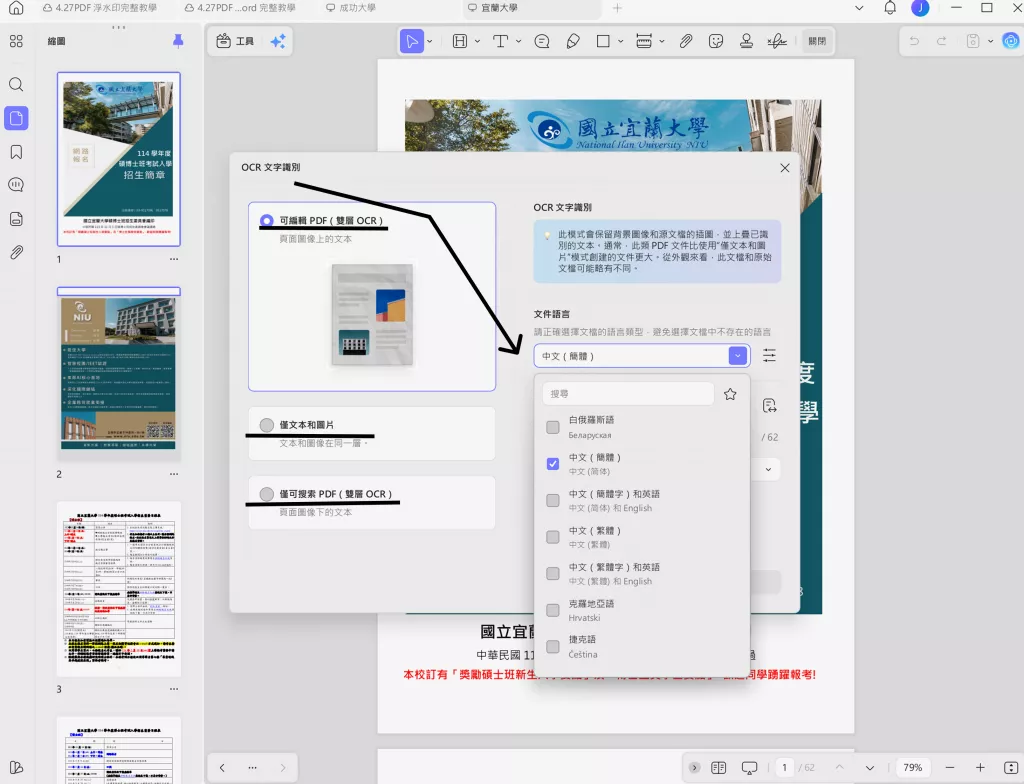Select the stamp tool

[746, 41]
